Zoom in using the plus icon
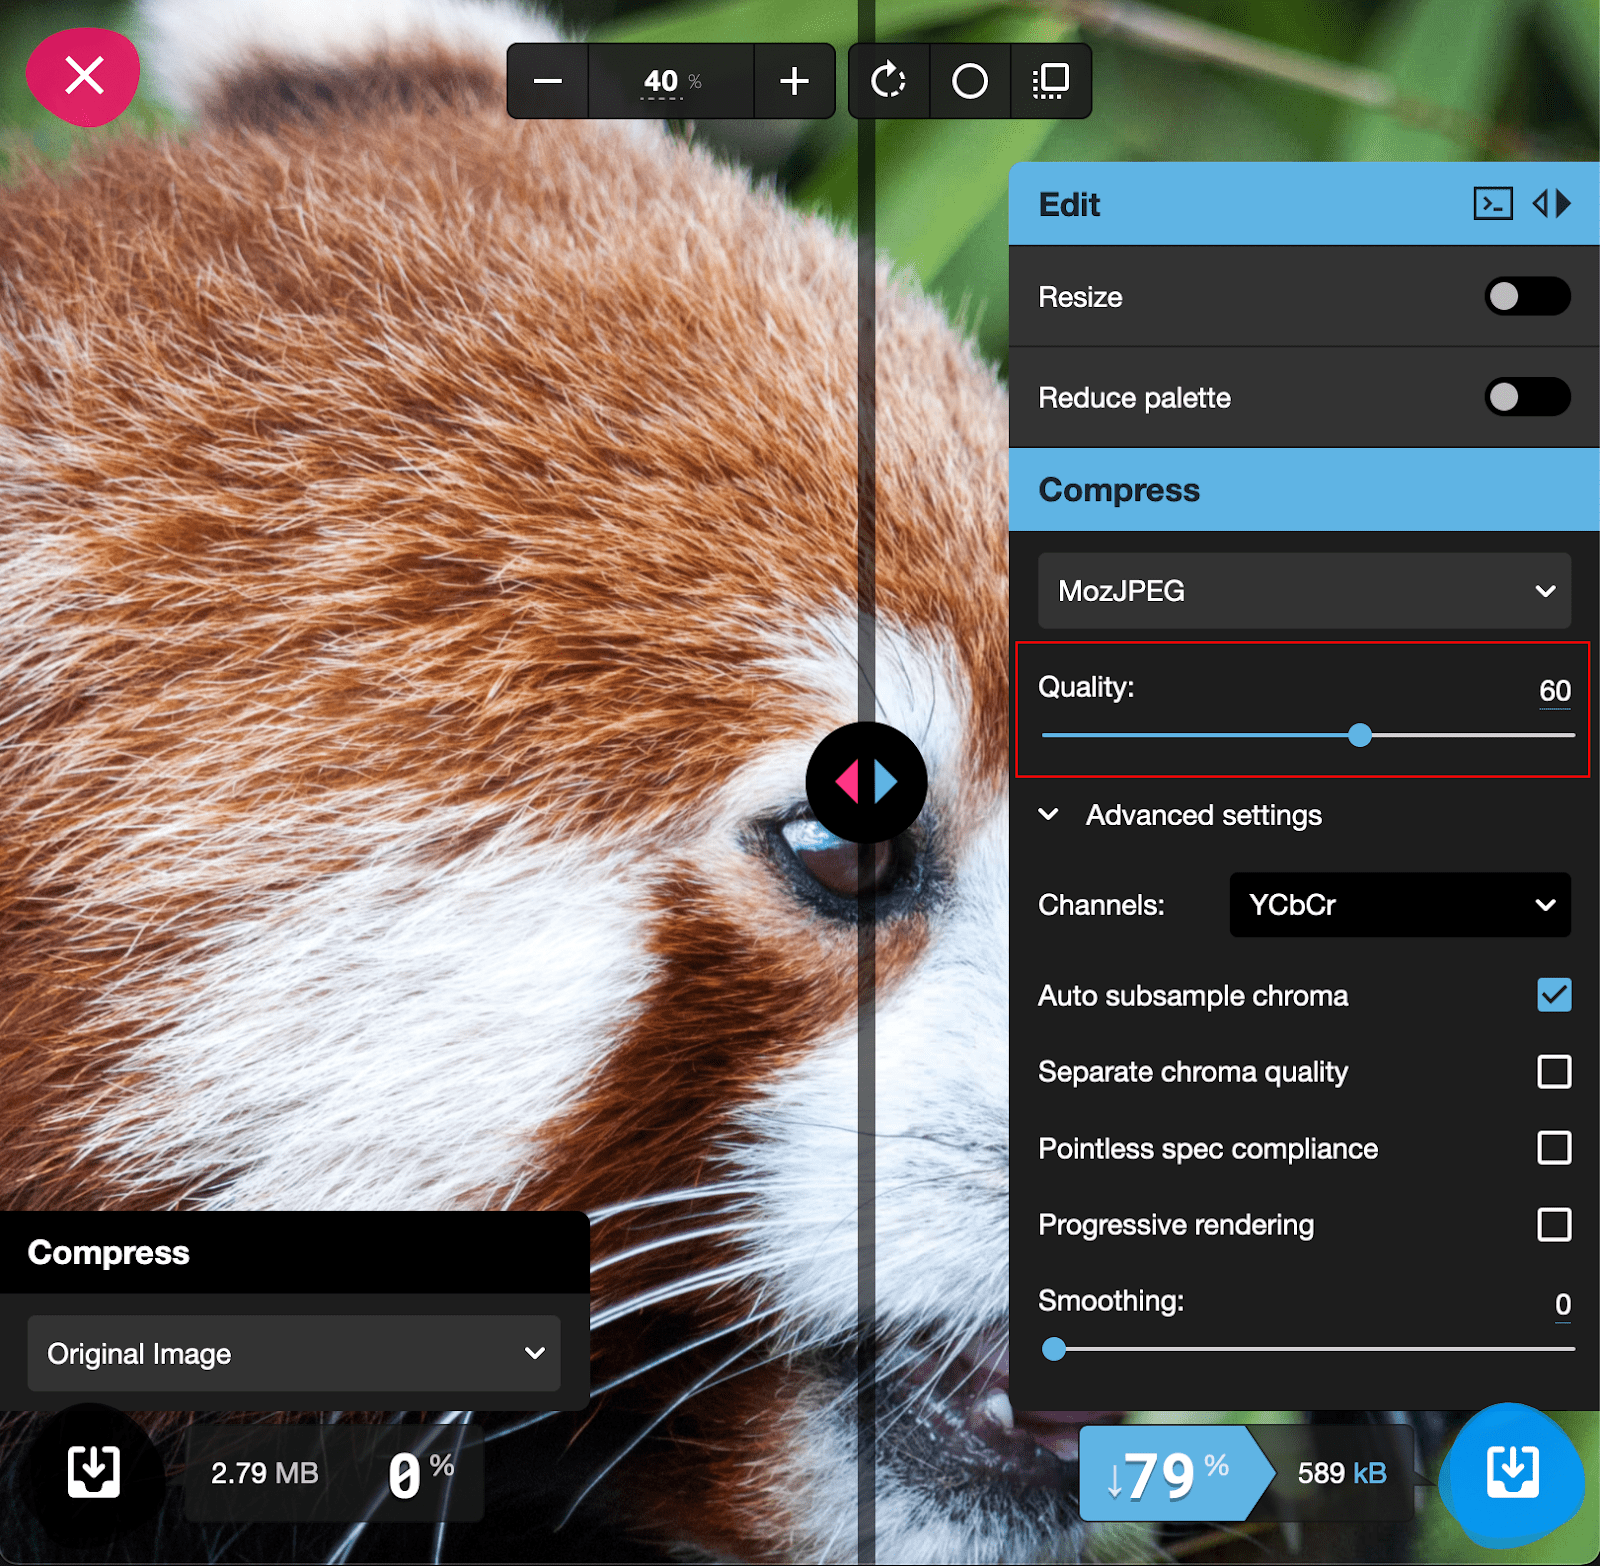This screenshot has width=1600, height=1566. pyautogui.click(x=793, y=81)
